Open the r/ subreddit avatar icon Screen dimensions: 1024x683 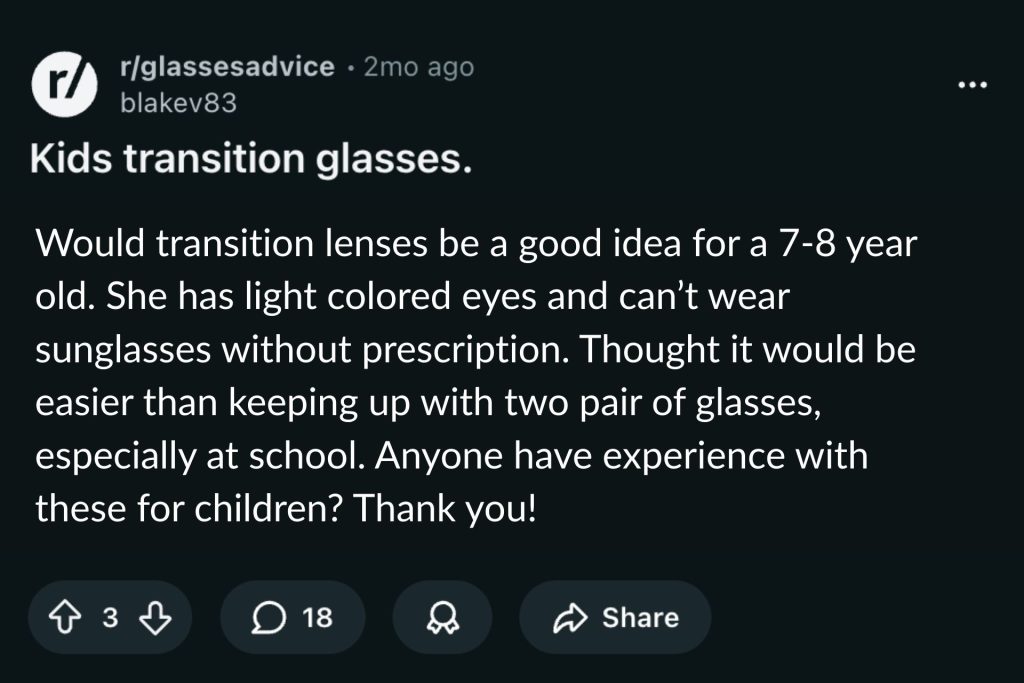pyautogui.click(x=59, y=83)
